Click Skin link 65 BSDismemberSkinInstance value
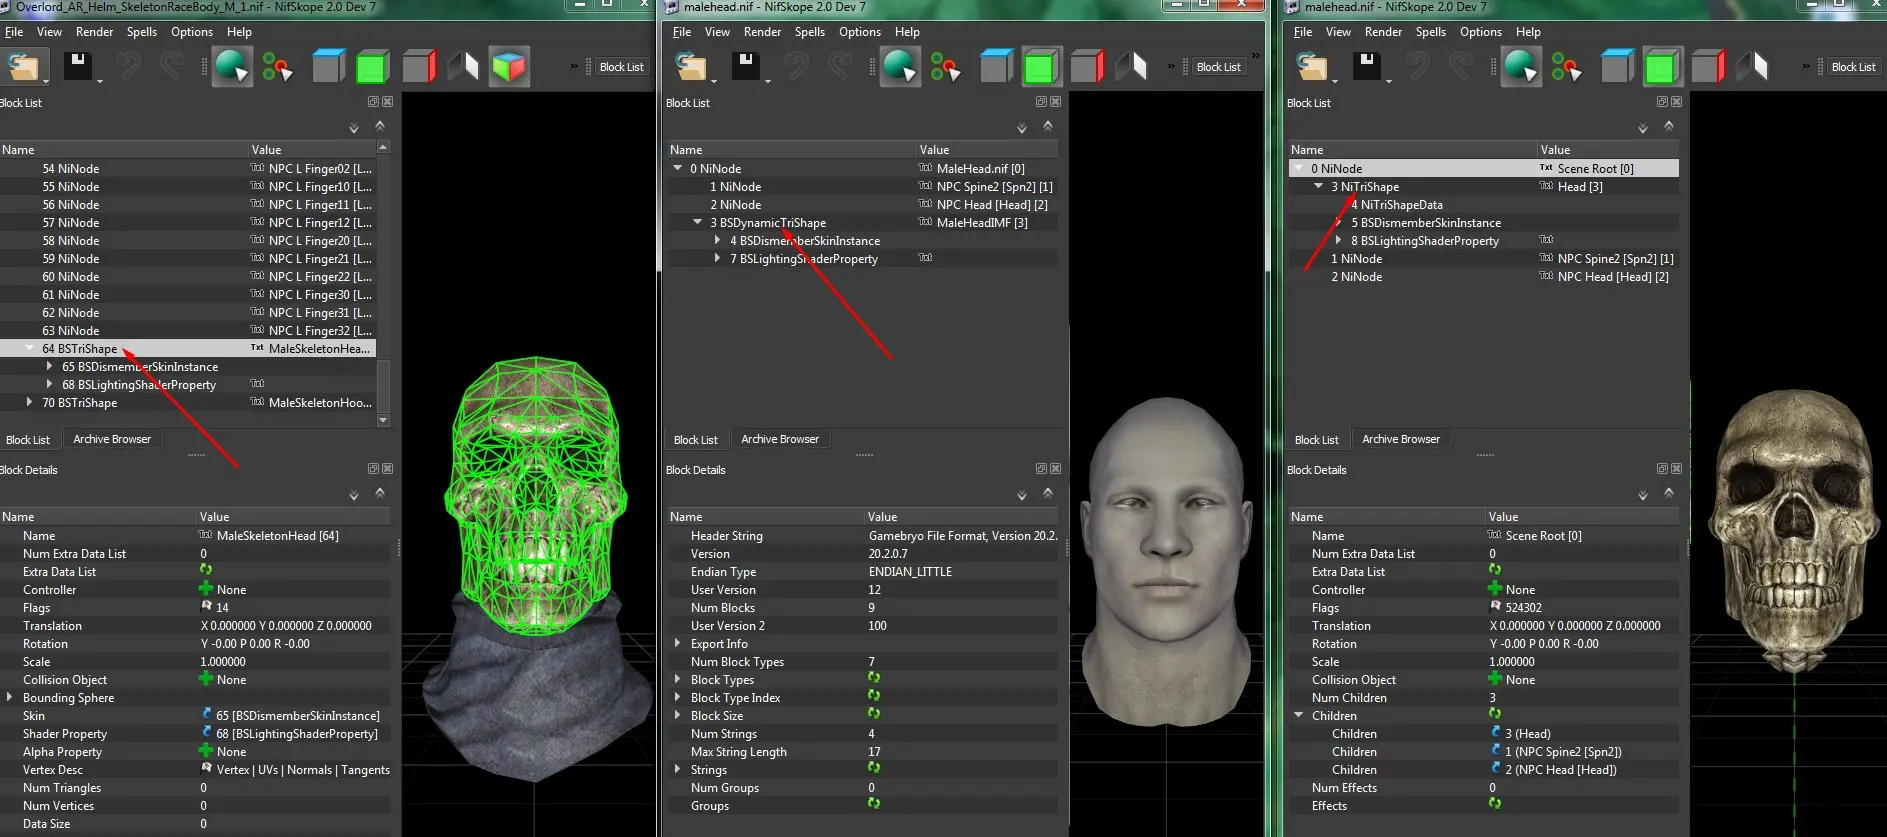The height and width of the screenshot is (837, 1887). 298,716
